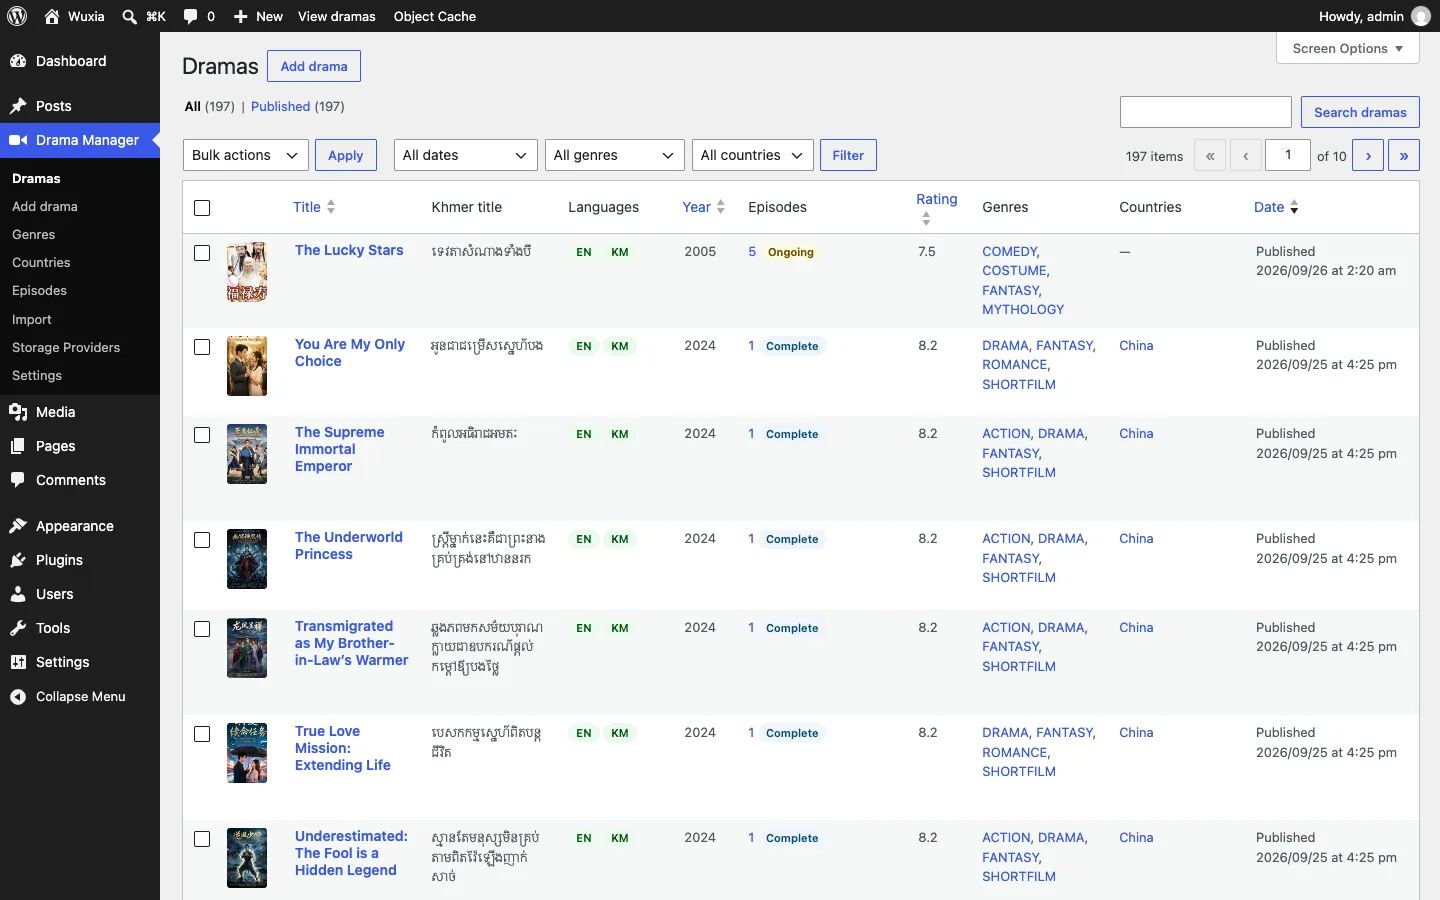1440x900 pixels.
Task: Open Dashboard from the sidebar icon
Action: (x=18, y=61)
